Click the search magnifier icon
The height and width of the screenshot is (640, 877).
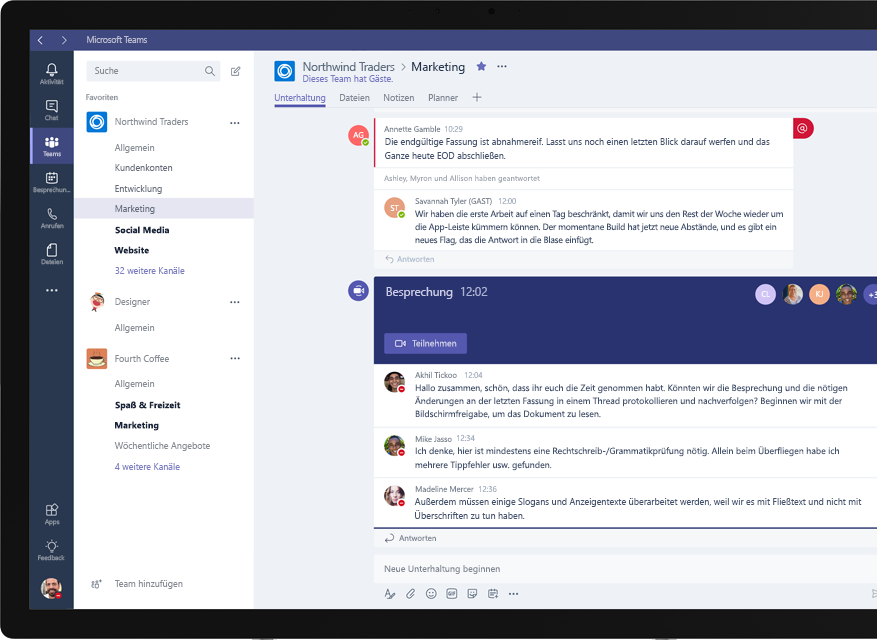click(x=210, y=71)
